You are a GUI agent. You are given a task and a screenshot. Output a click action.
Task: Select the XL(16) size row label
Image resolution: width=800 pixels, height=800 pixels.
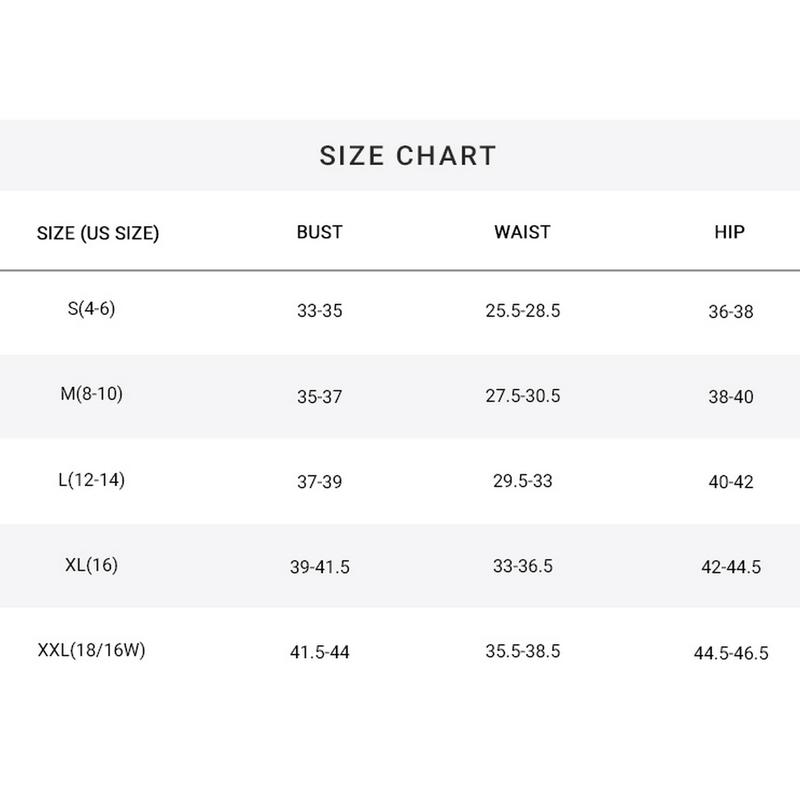point(91,565)
